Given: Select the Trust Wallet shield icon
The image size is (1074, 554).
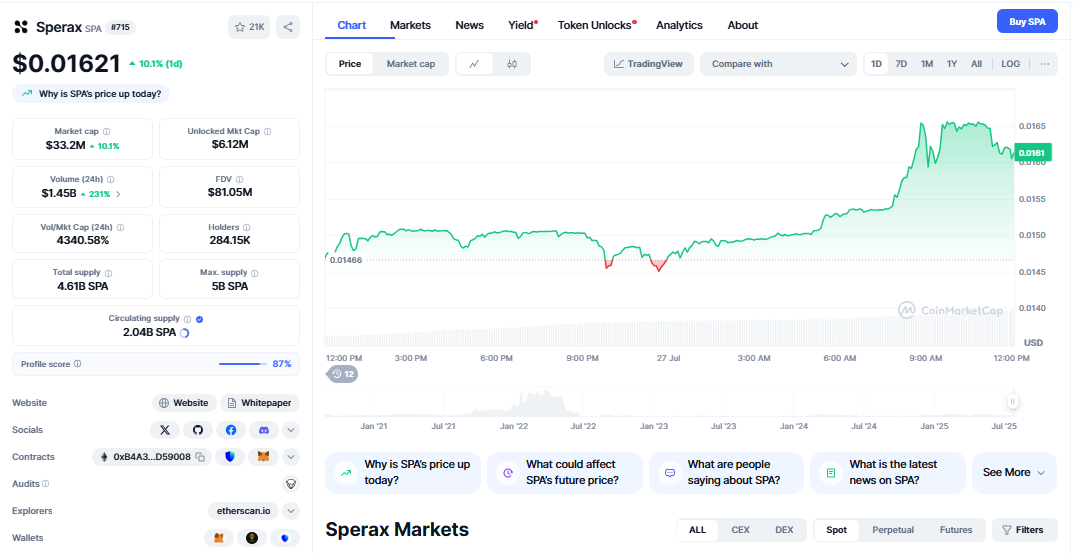Looking at the screenshot, I should pyautogui.click(x=285, y=538).
